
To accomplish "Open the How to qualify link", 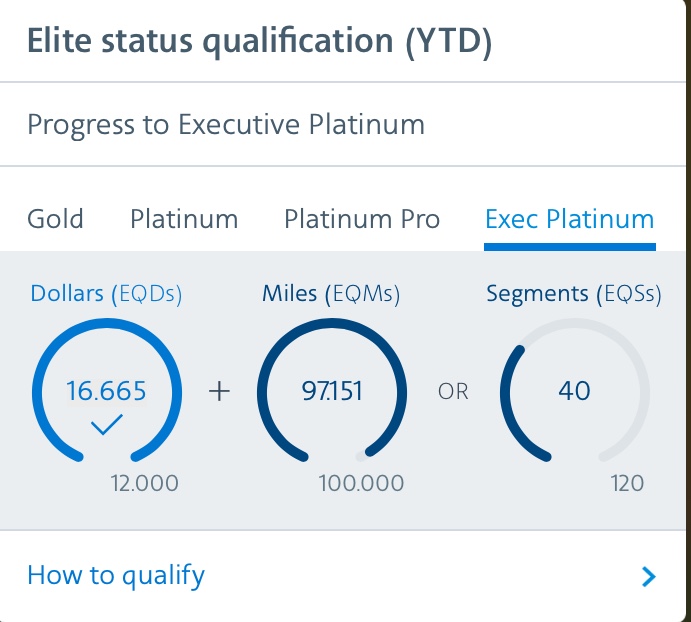I will (116, 576).
